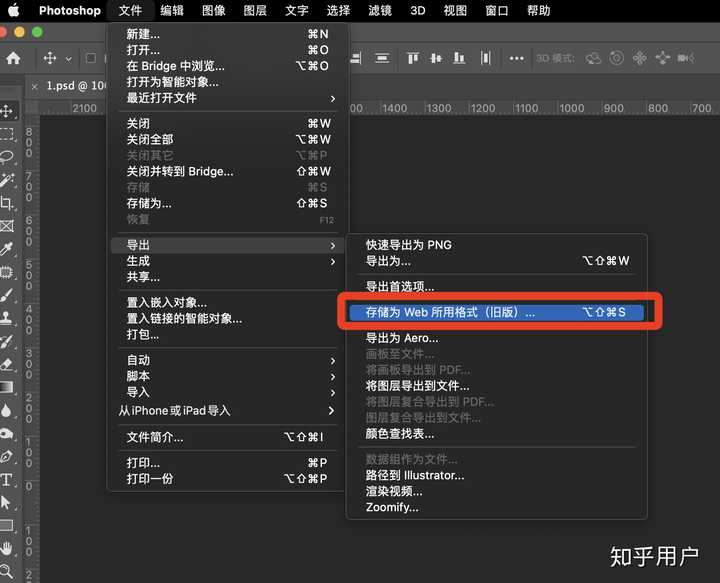Expand the 自动 submenu

pyautogui.click(x=228, y=360)
